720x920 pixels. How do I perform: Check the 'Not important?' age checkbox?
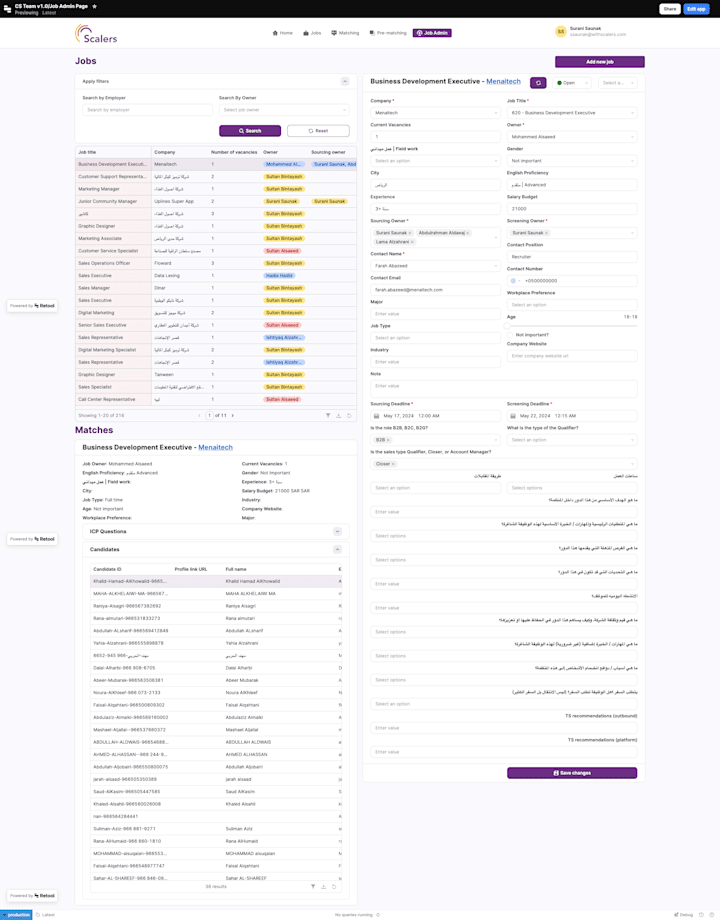click(x=510, y=335)
